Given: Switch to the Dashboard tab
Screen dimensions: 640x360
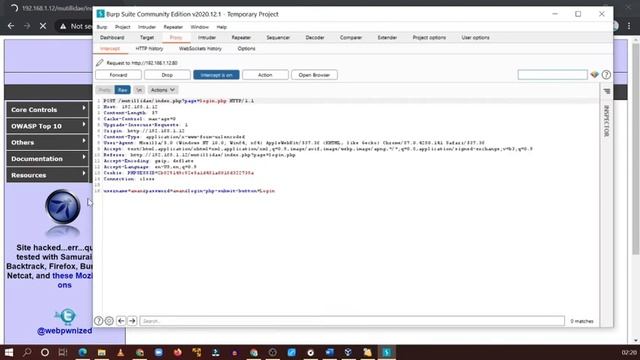Looking at the screenshot, I should [112, 38].
